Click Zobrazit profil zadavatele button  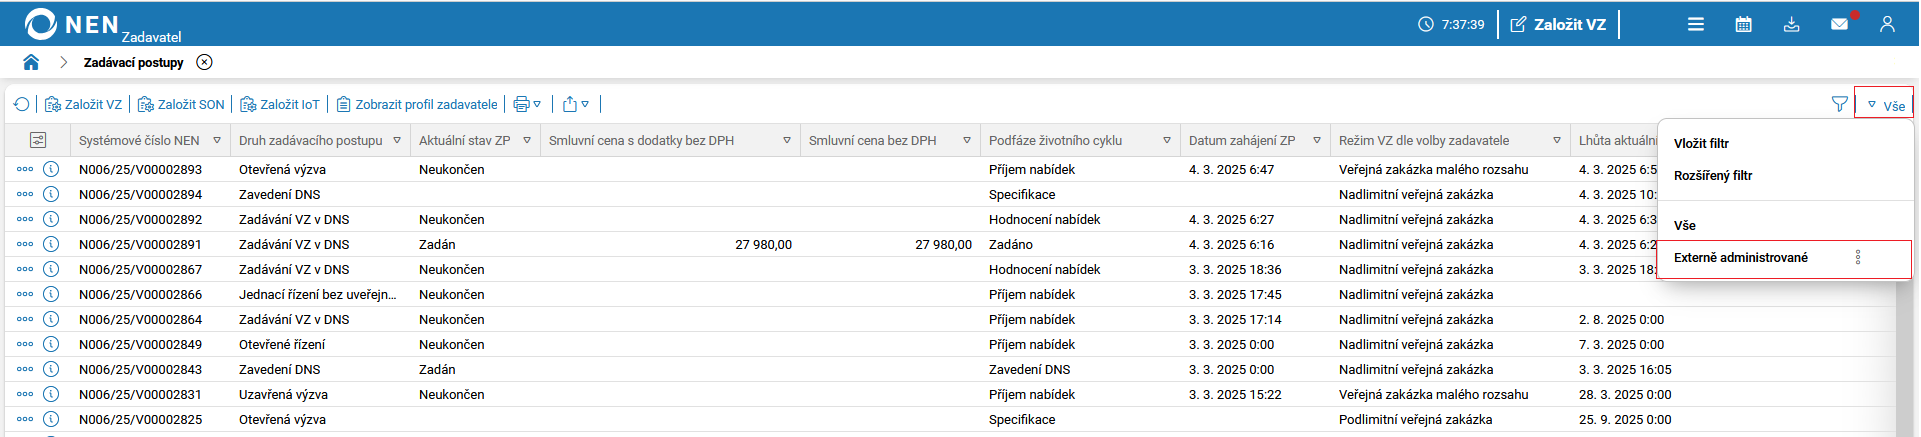point(417,104)
